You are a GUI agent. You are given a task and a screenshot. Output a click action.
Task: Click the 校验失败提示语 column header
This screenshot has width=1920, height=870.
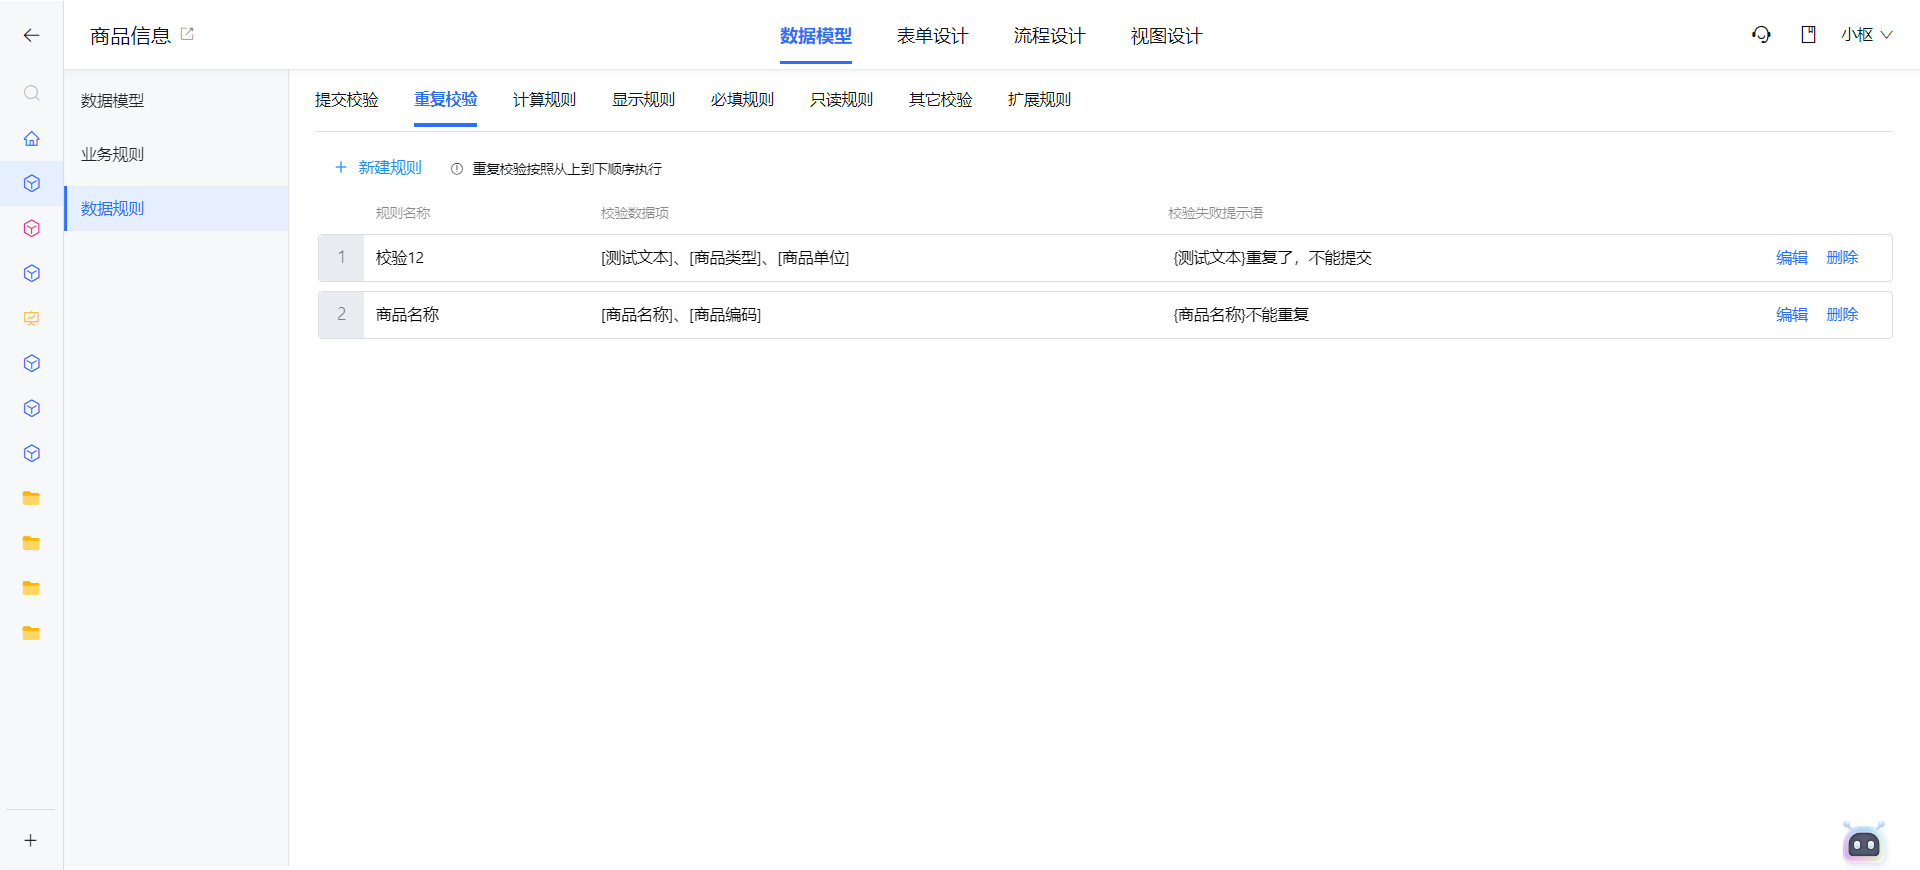coord(1216,213)
